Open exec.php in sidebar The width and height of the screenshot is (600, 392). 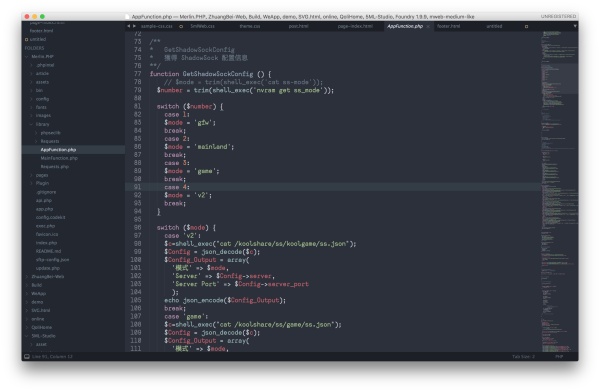[x=45, y=226]
